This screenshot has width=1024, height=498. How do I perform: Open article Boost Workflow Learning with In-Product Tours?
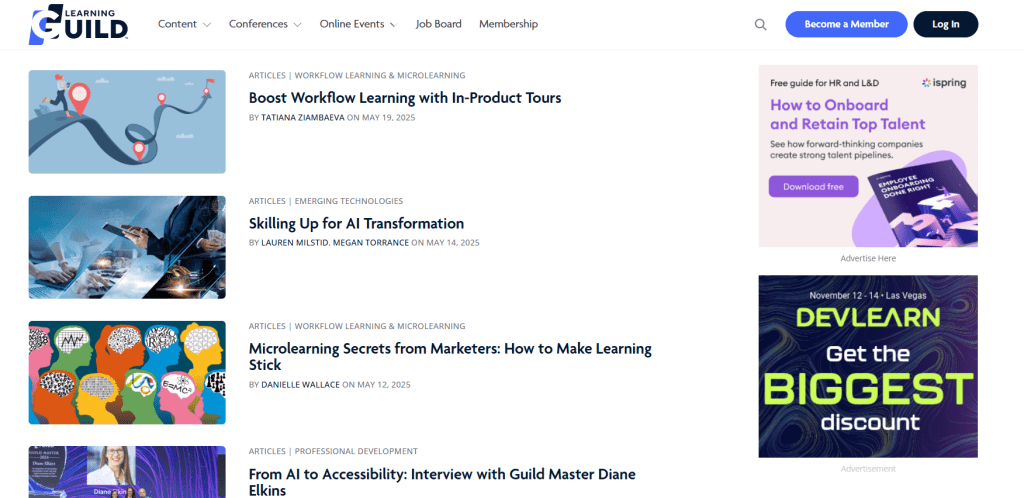click(405, 98)
